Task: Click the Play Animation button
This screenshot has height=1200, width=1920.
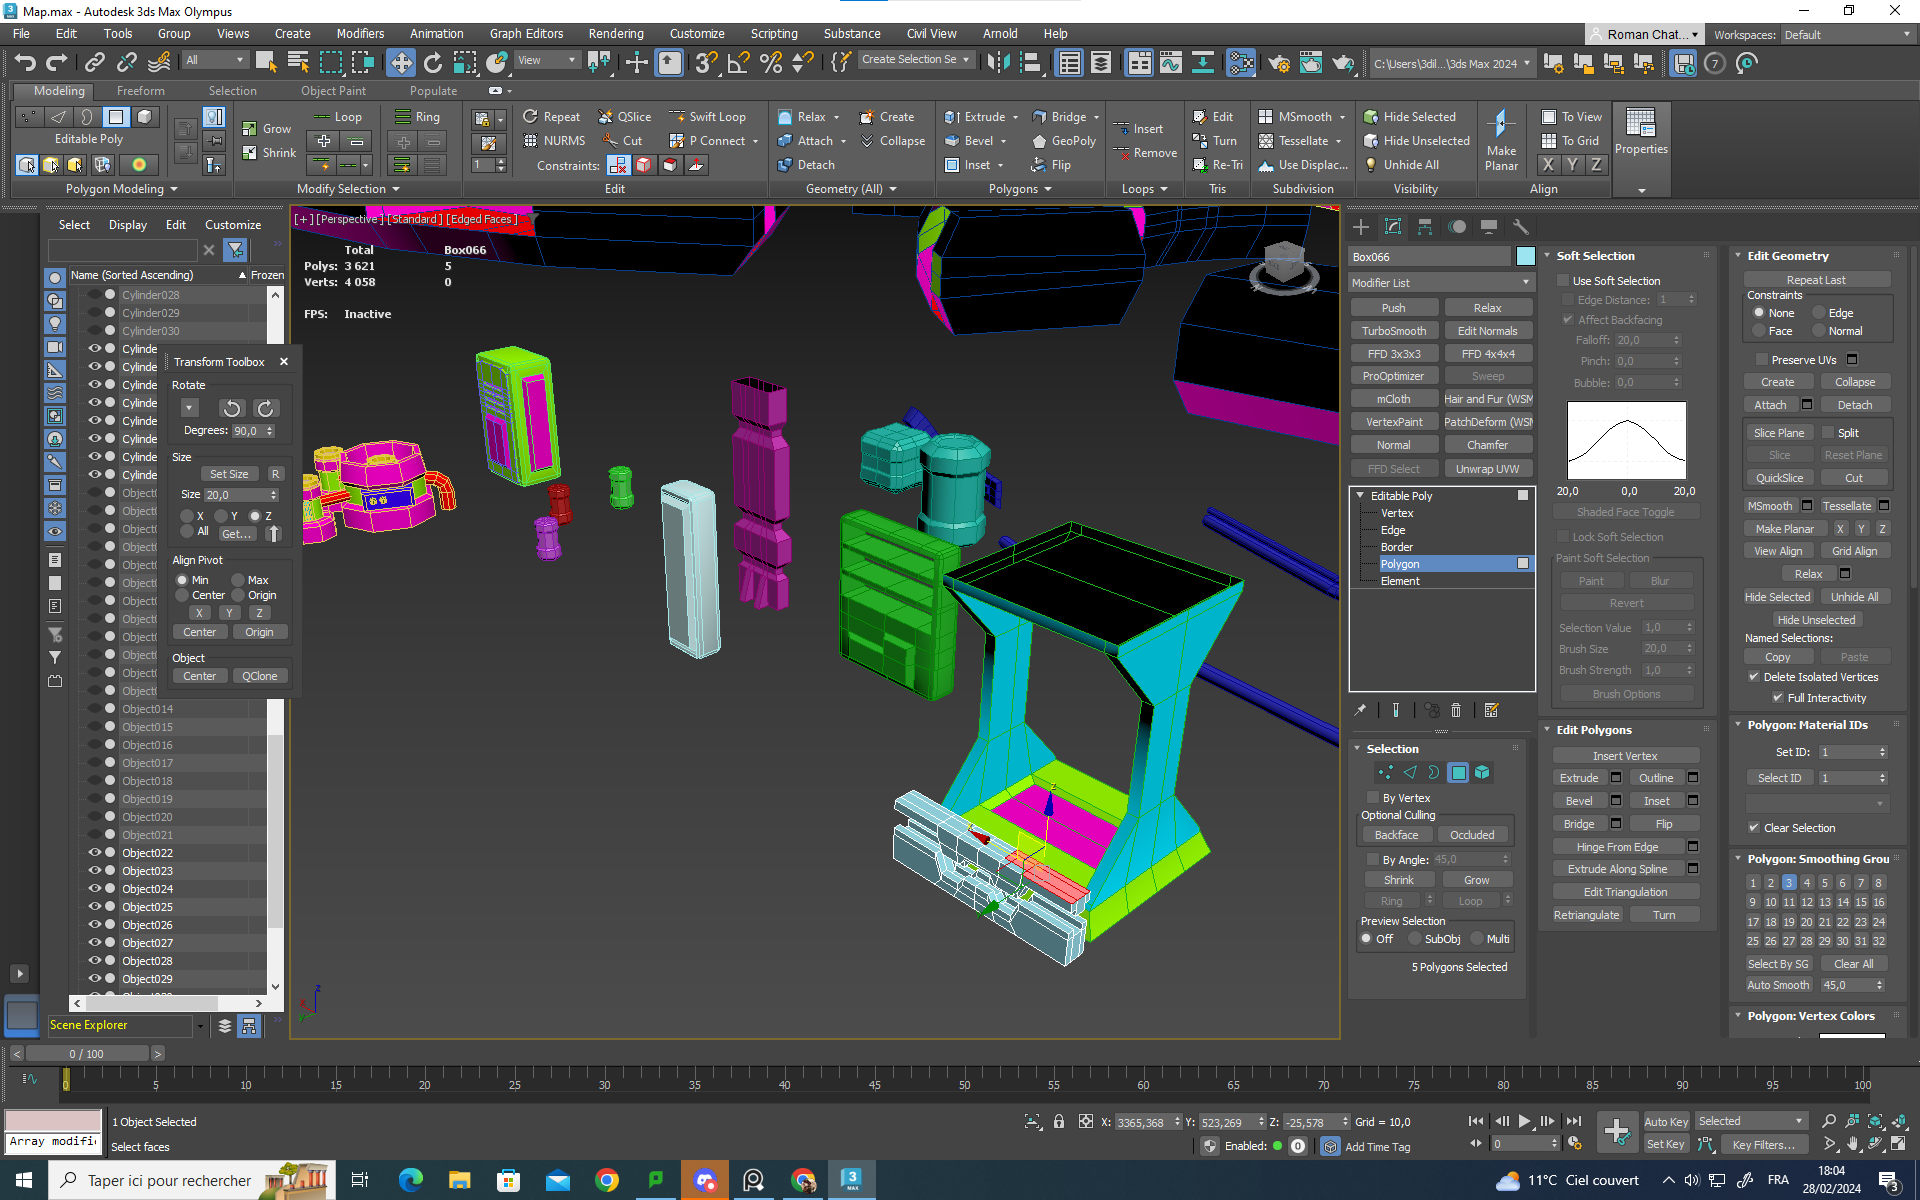Action: [1524, 1121]
